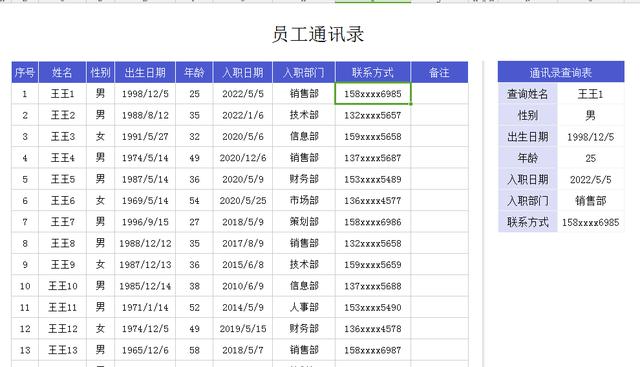
Task: Select contact cell 159xxxx5658
Action: tap(373, 136)
